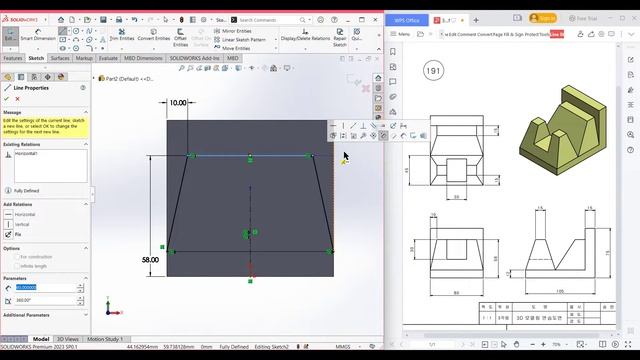Collapse the Parameters section
This screenshot has width=640, height=360.
[x=86, y=278]
